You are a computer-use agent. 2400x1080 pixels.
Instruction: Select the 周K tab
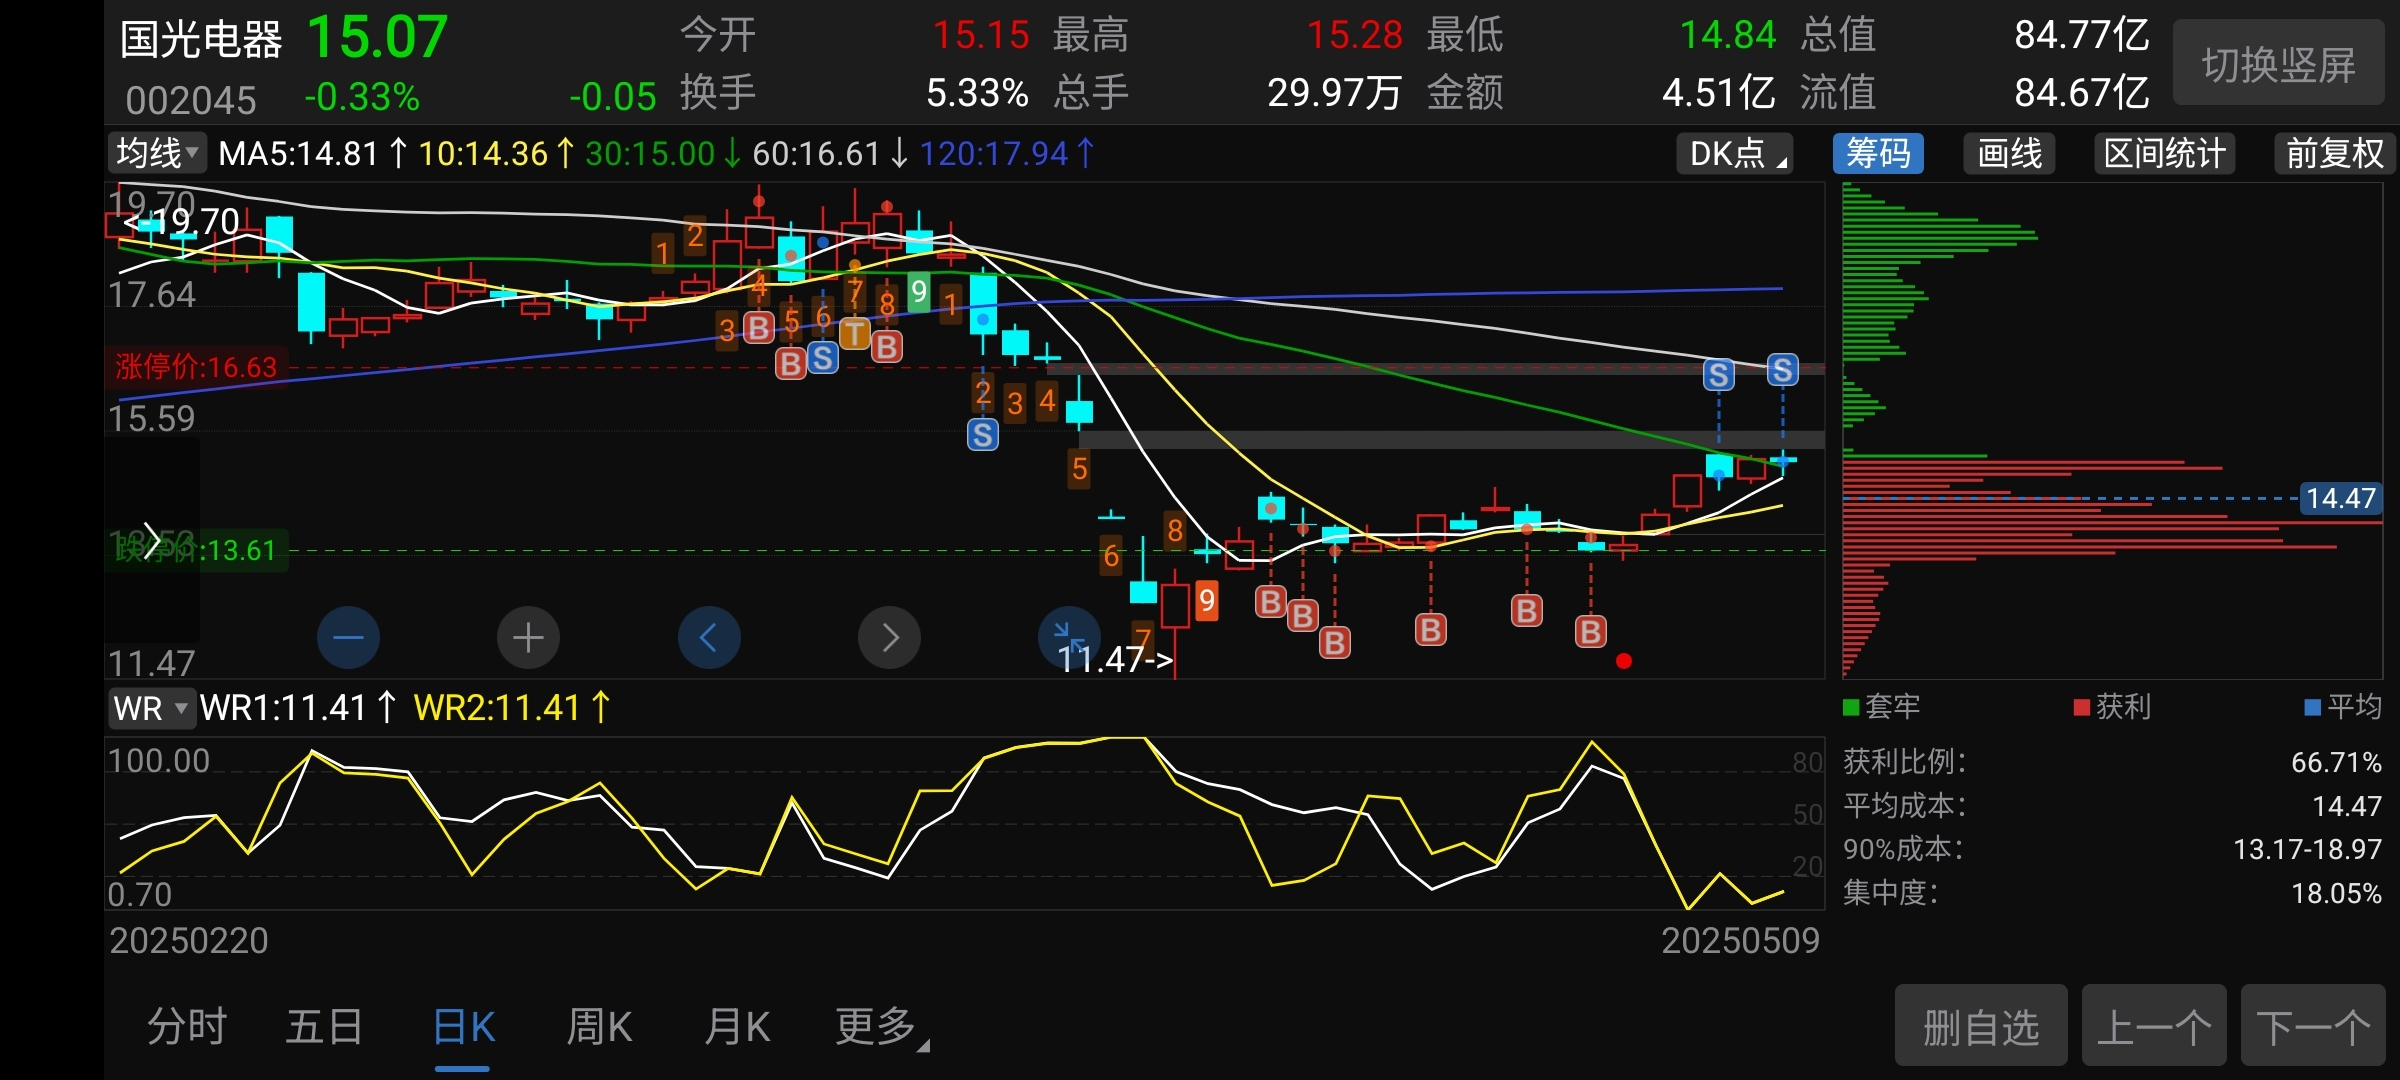pyautogui.click(x=599, y=1027)
